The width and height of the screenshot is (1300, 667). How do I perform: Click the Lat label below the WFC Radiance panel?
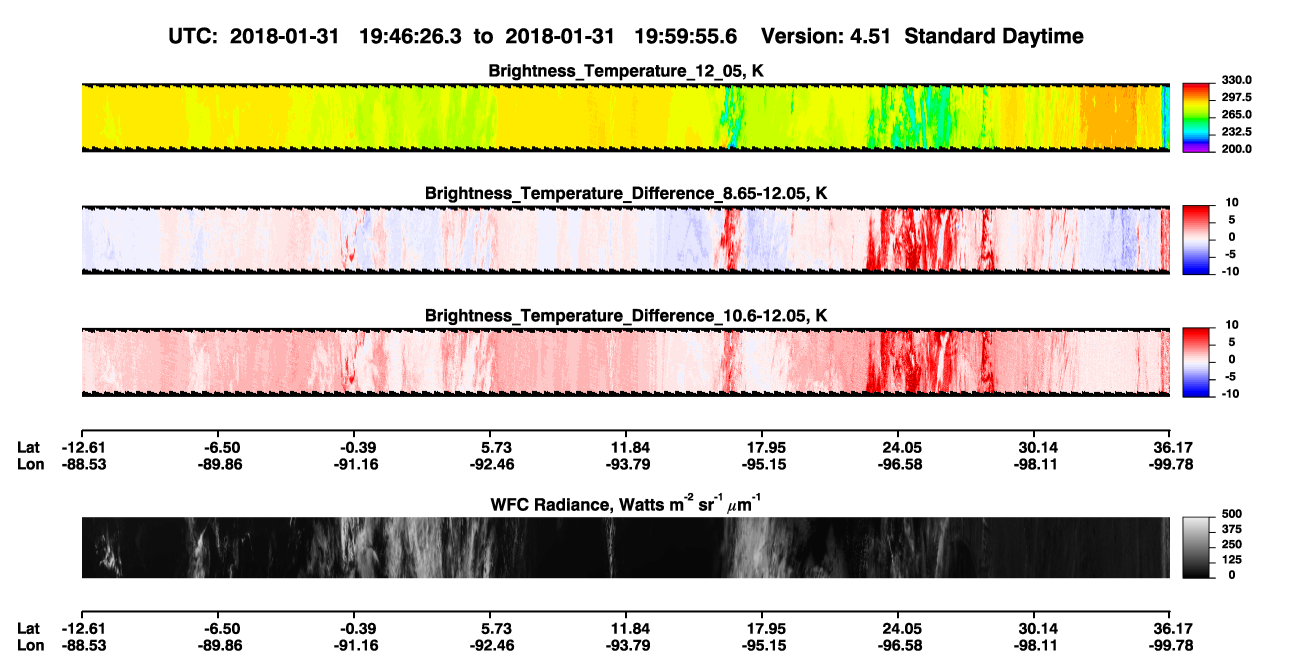point(29,628)
